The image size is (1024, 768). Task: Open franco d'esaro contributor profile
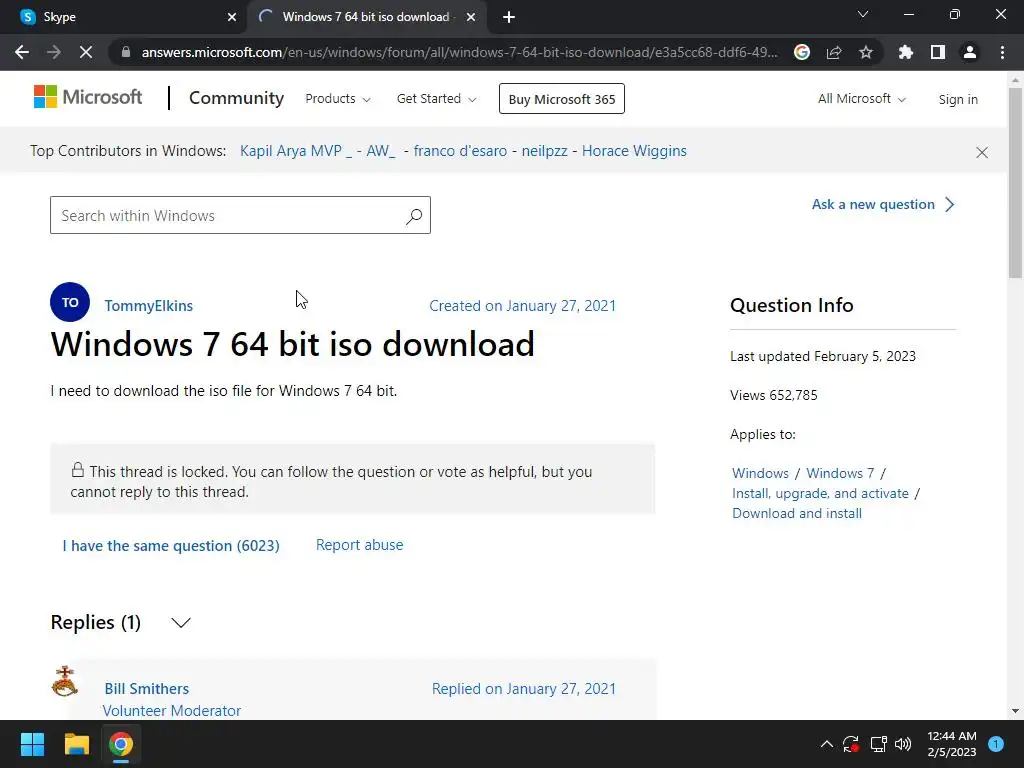click(x=460, y=151)
